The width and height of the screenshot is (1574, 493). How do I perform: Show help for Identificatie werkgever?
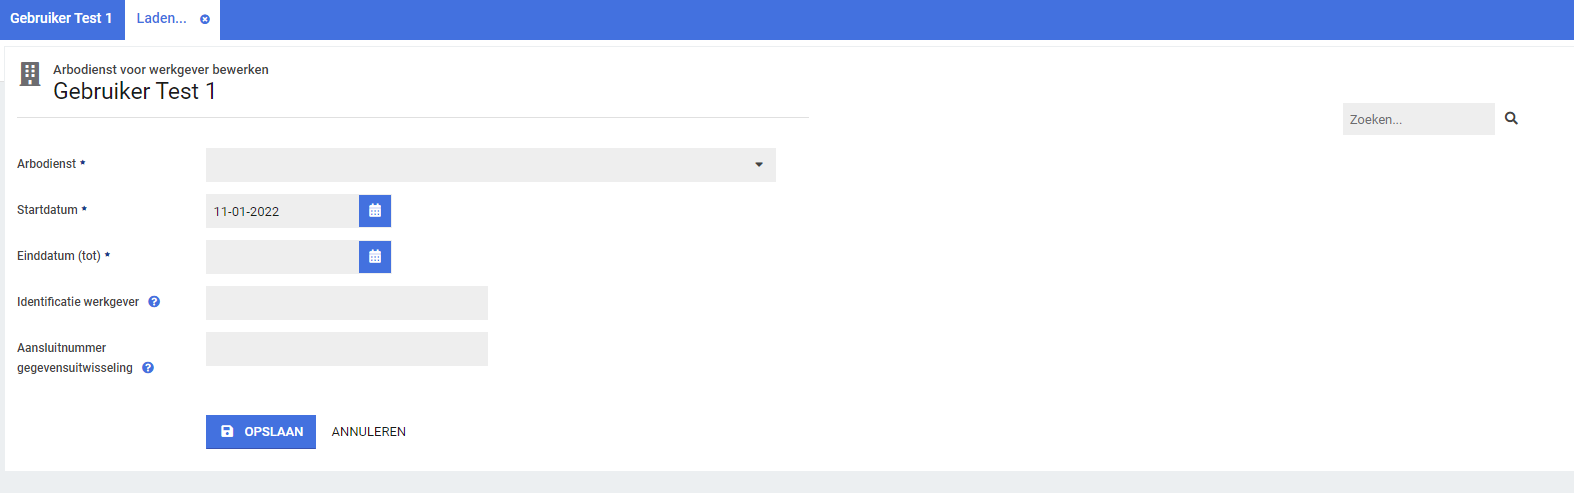pyautogui.click(x=154, y=302)
